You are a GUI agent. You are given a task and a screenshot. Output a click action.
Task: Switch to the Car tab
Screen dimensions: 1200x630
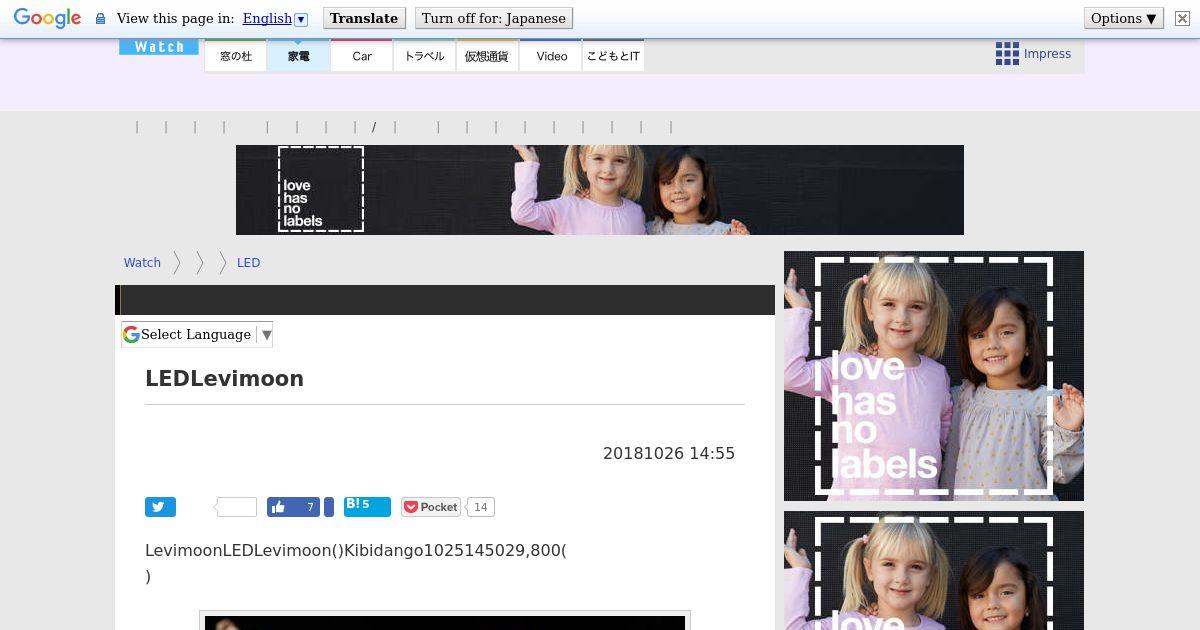(x=362, y=56)
